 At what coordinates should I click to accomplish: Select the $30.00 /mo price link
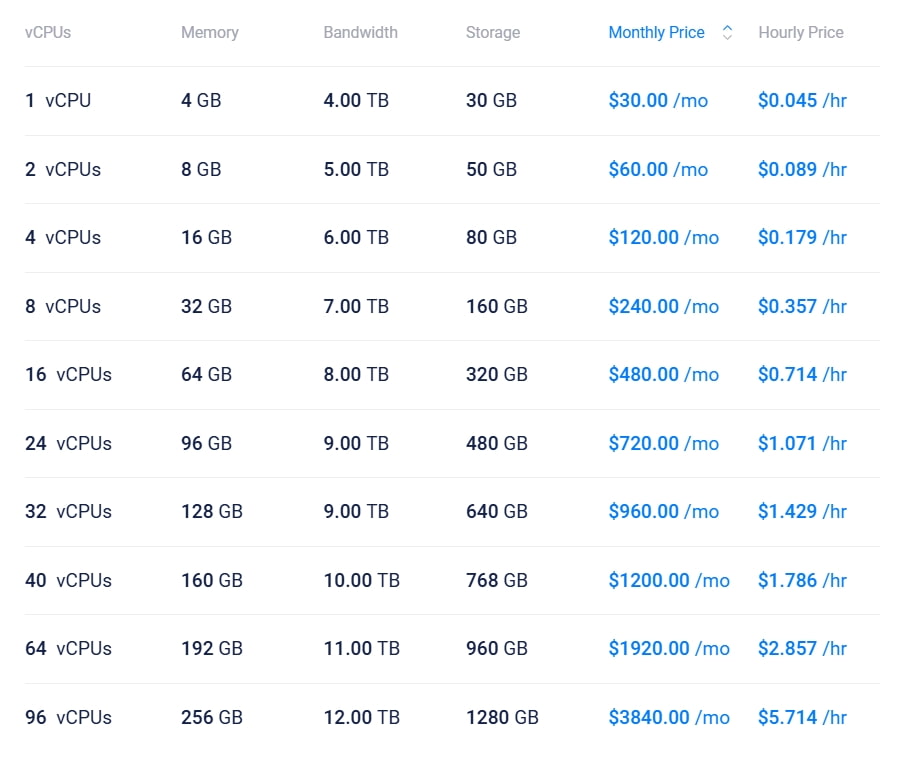(x=657, y=101)
